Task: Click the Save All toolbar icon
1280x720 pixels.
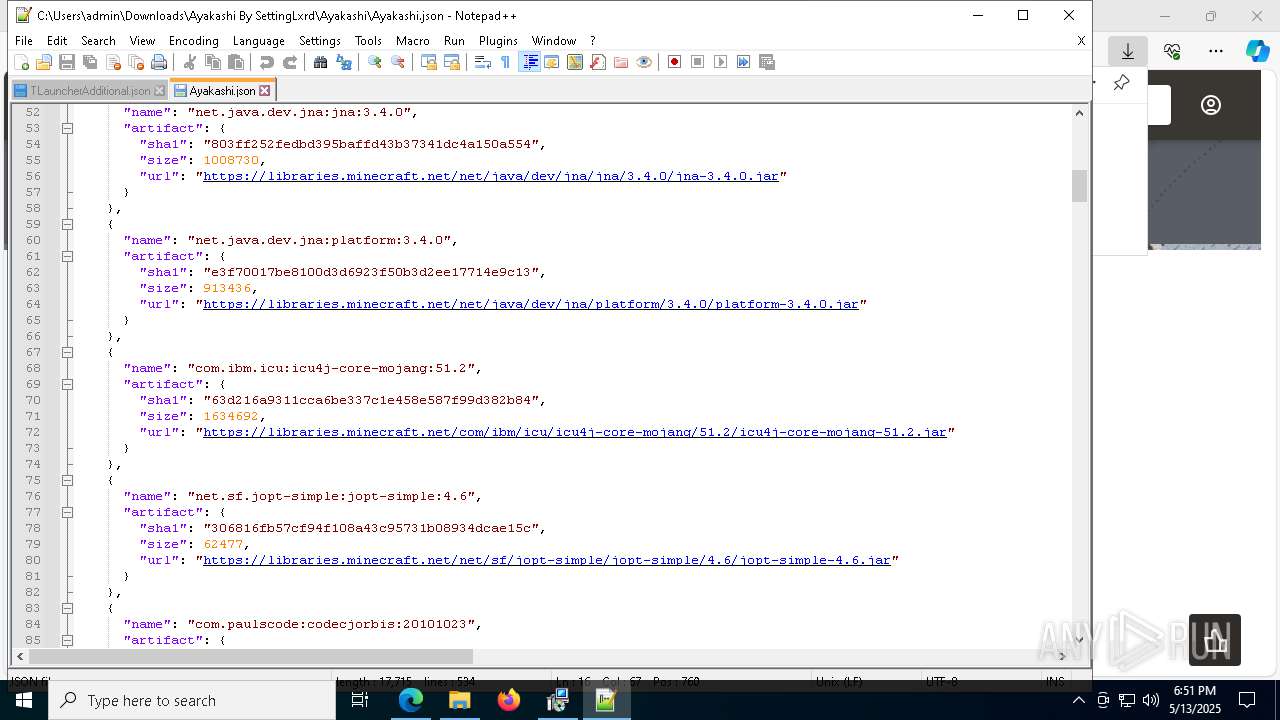Action: click(x=90, y=62)
